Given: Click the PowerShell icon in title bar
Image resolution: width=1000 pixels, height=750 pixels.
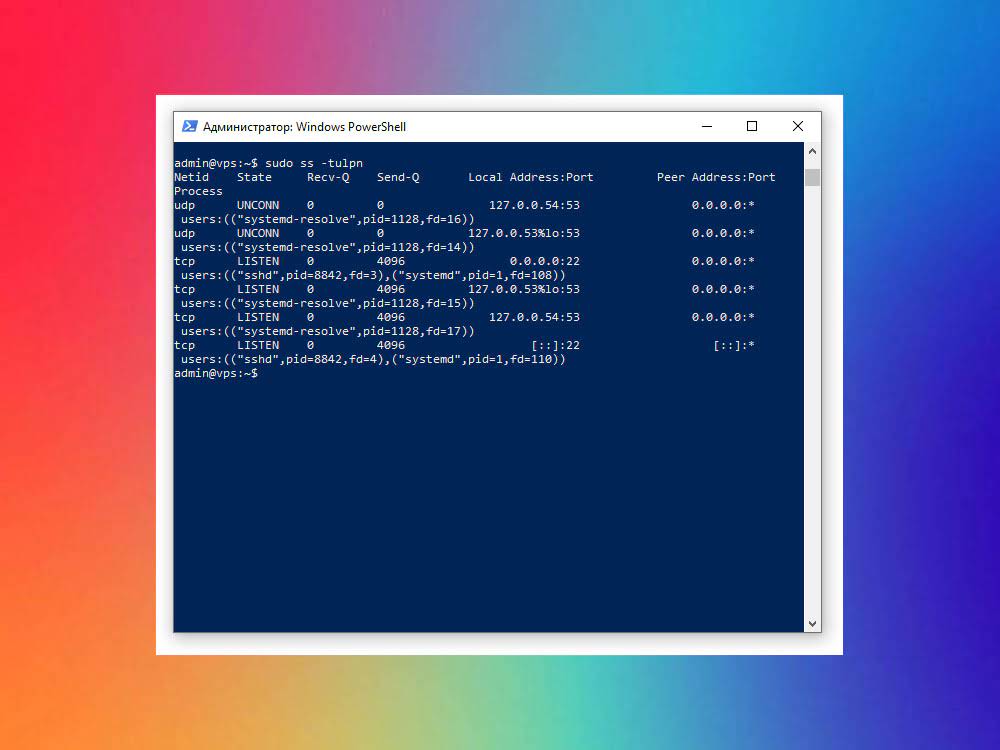Looking at the screenshot, I should click(189, 127).
